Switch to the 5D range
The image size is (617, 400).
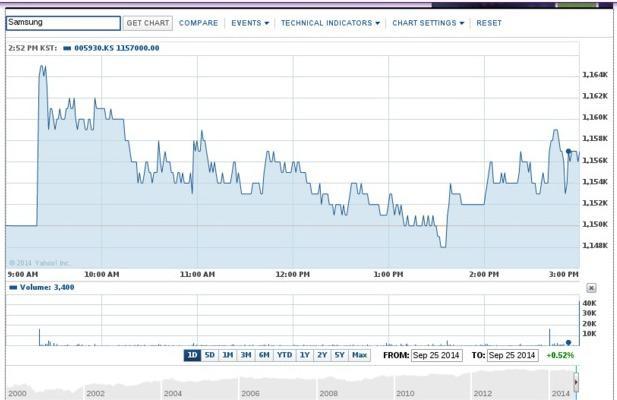click(x=210, y=355)
